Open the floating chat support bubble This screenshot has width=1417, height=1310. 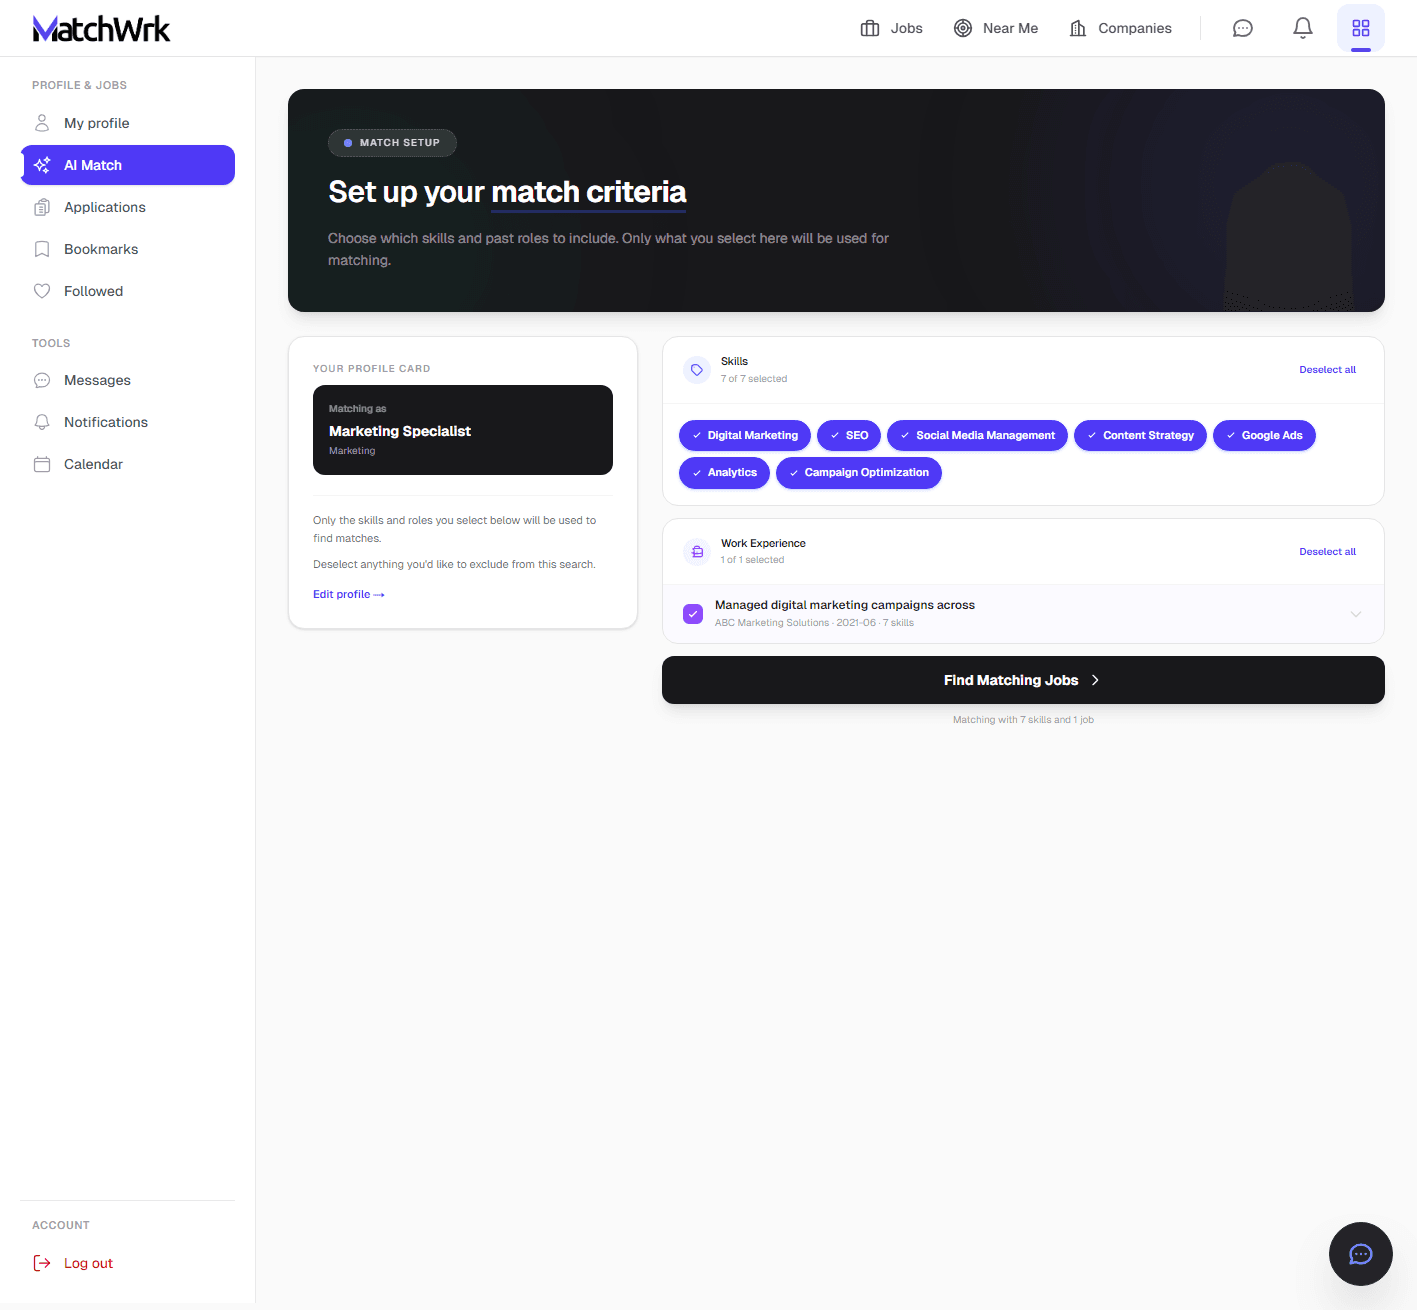(x=1360, y=1254)
